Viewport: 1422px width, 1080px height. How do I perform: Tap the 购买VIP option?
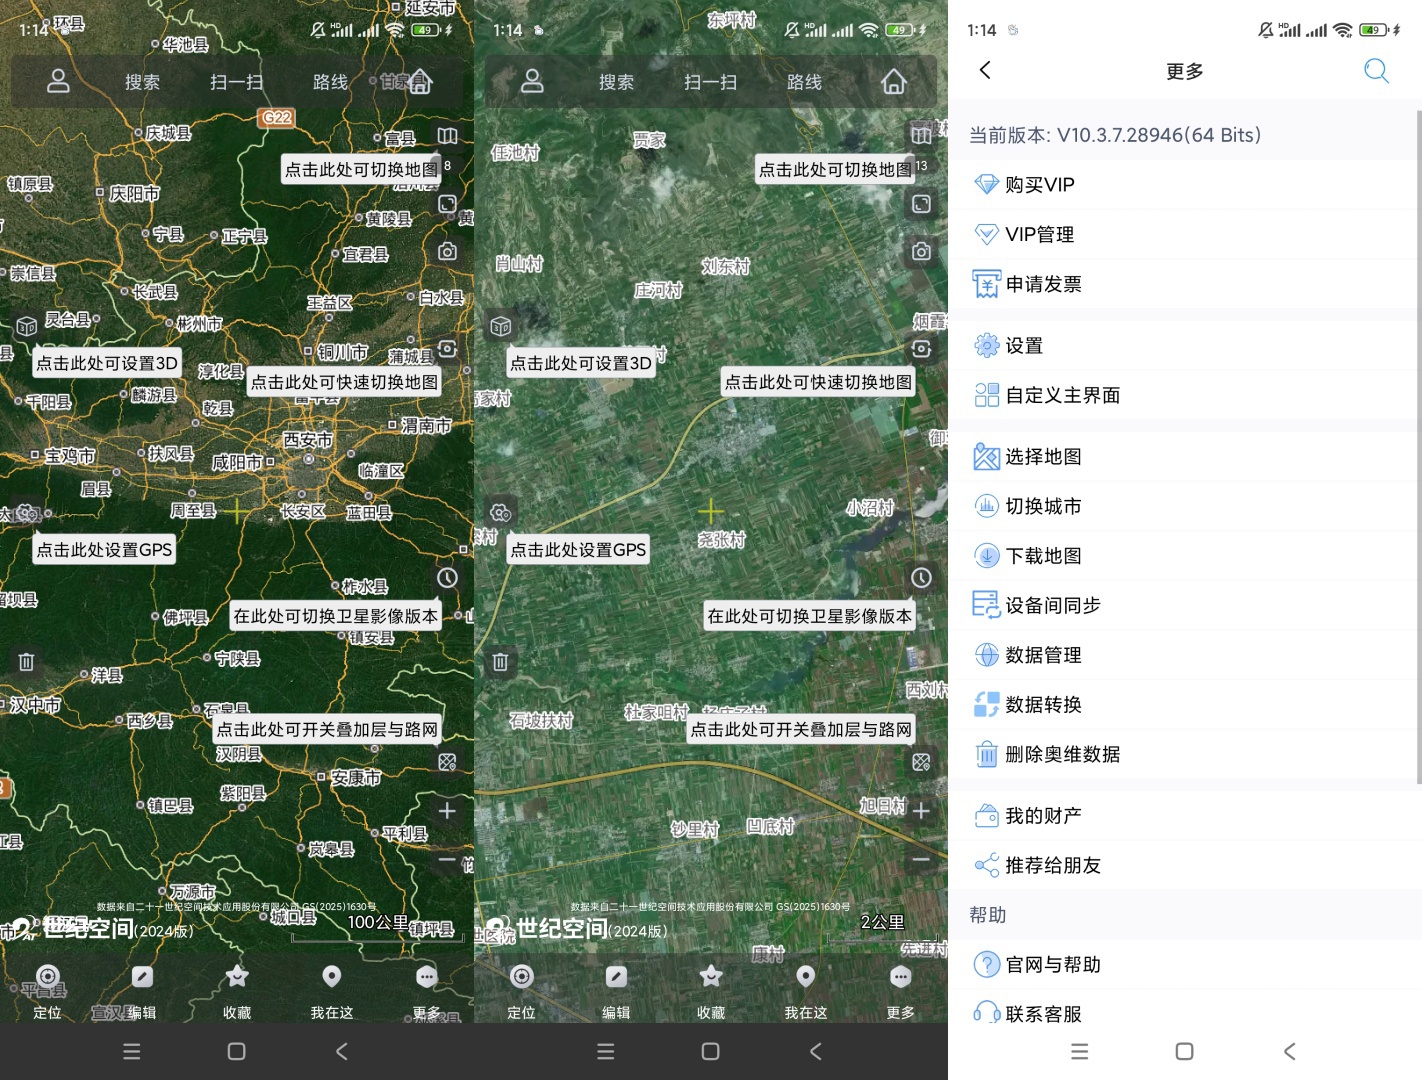(x=1041, y=184)
